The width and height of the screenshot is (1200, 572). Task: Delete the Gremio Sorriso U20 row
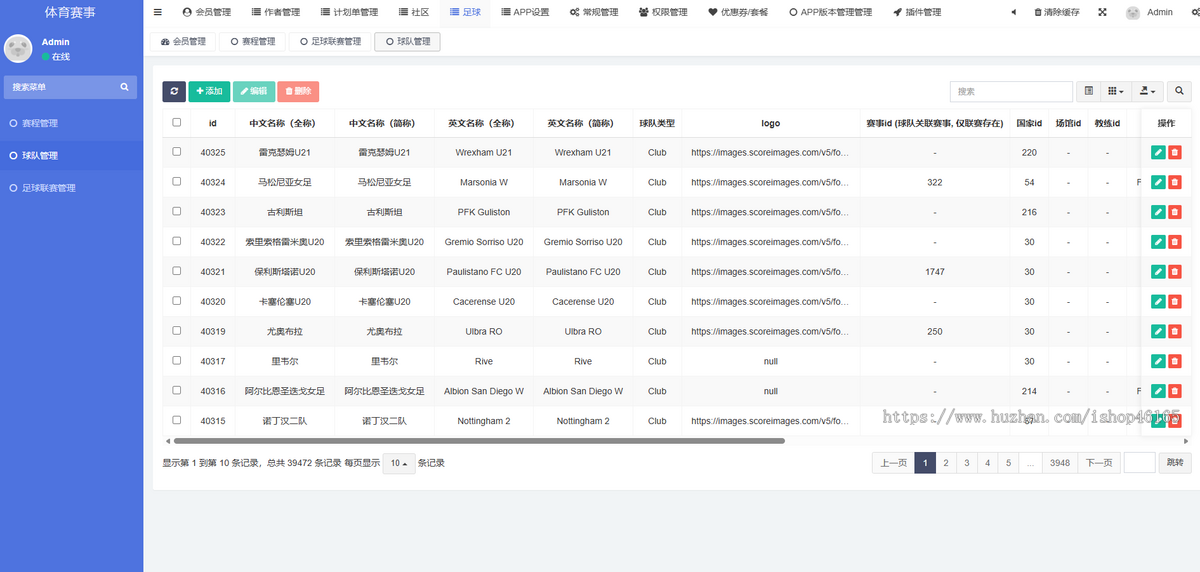1175,242
